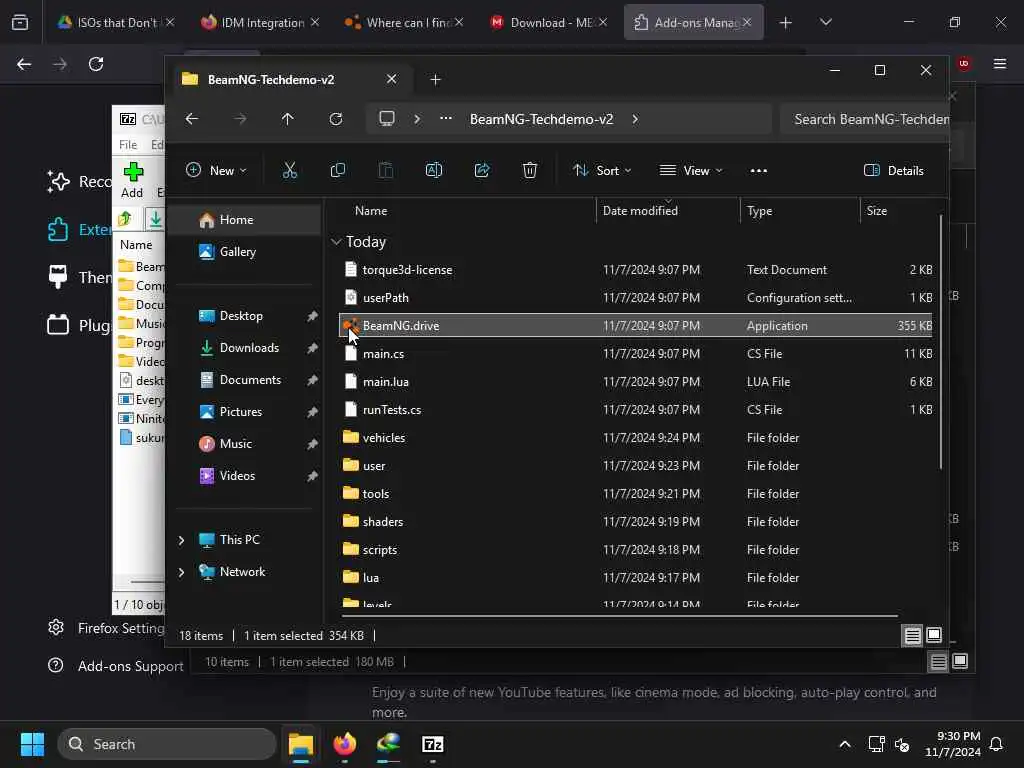Open the Sort dropdown menu
Viewport: 1024px width, 768px height.
pos(601,170)
